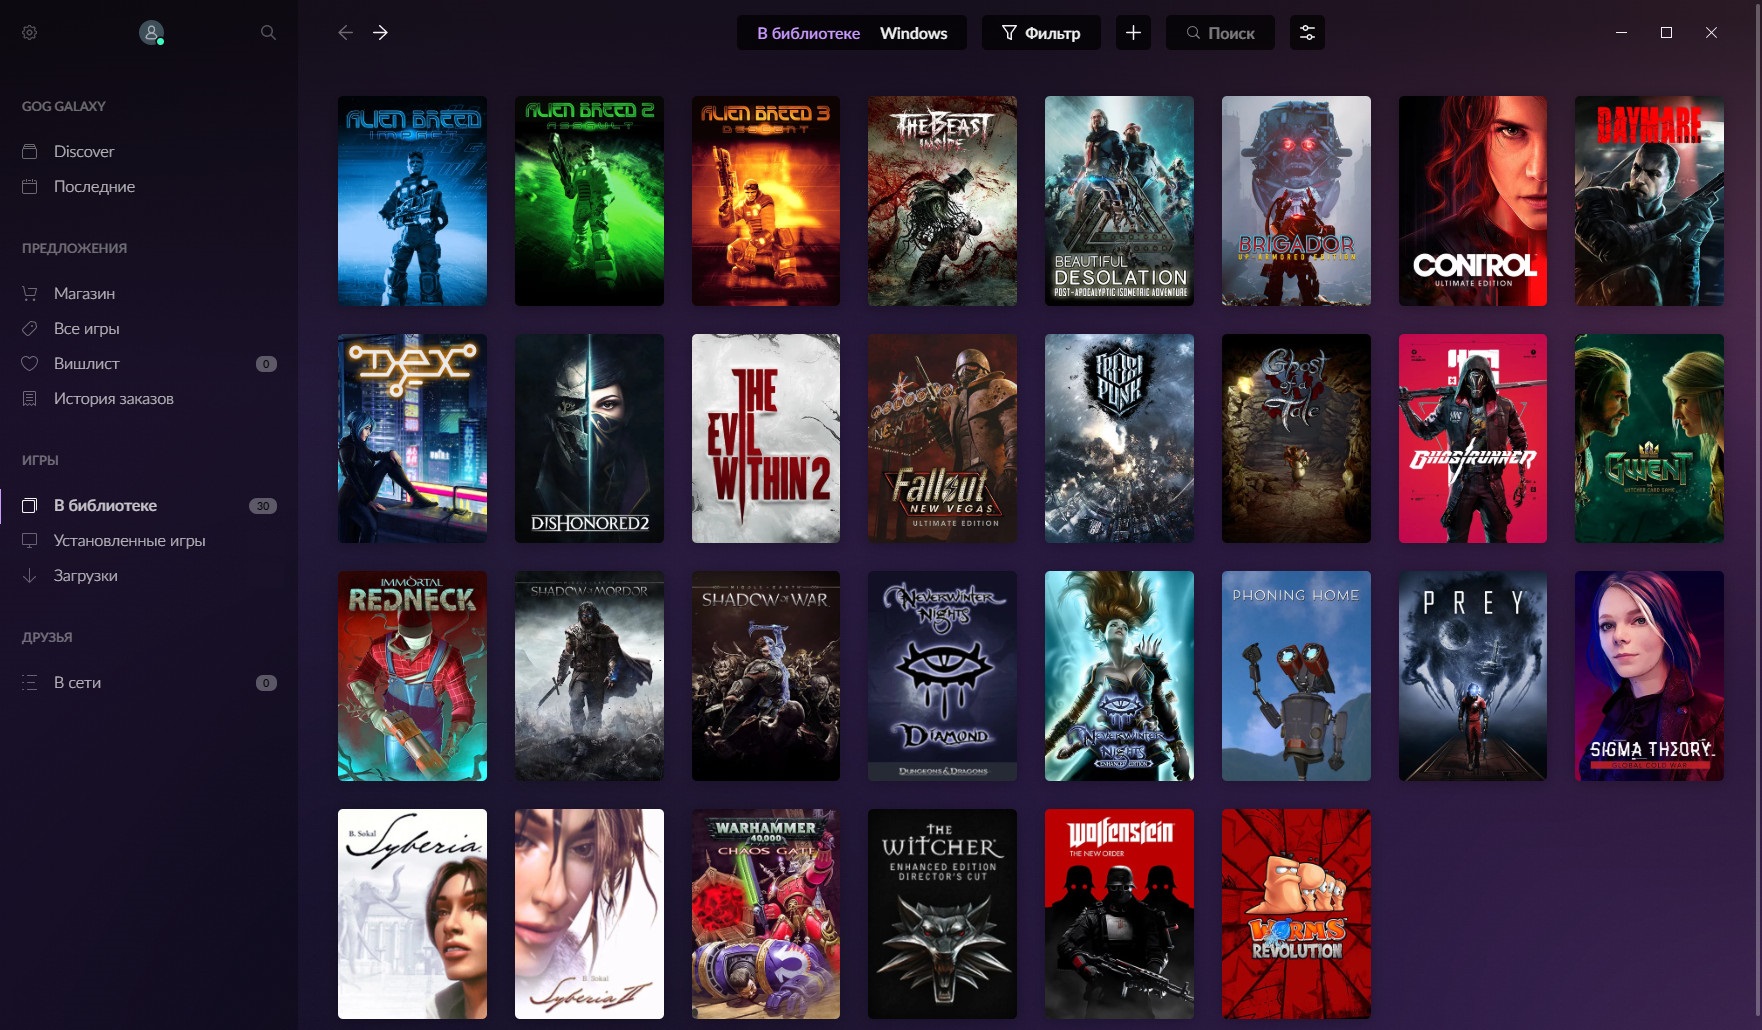Image resolution: width=1762 pixels, height=1030 pixels.
Task: Open the Фильтр filter dropdown
Action: 1041,33
